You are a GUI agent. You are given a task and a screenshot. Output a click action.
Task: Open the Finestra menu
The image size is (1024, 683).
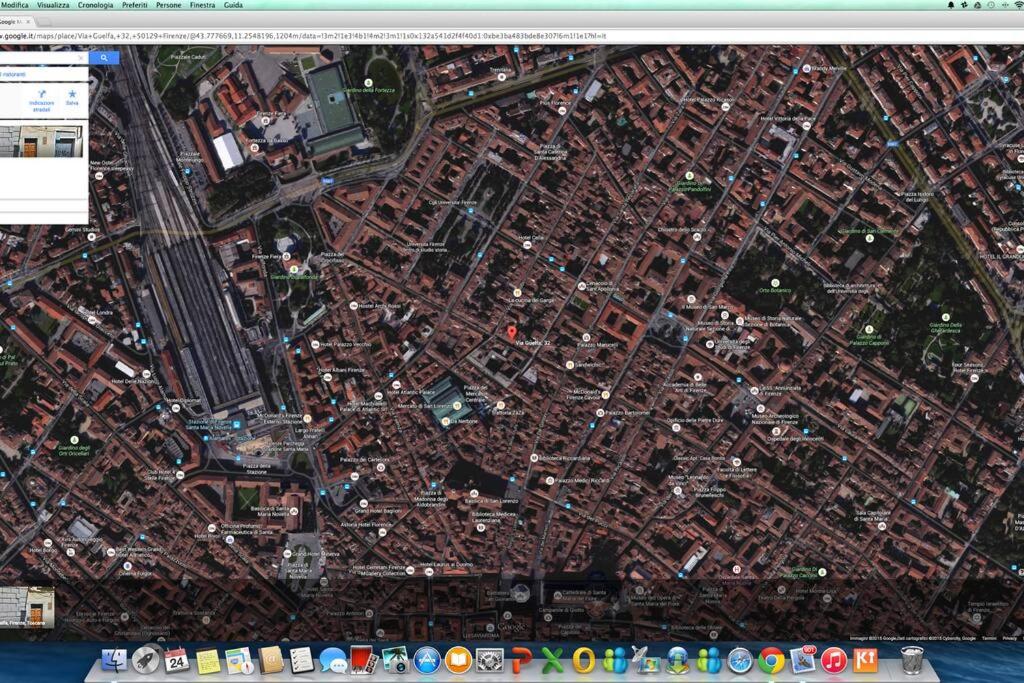pos(202,5)
